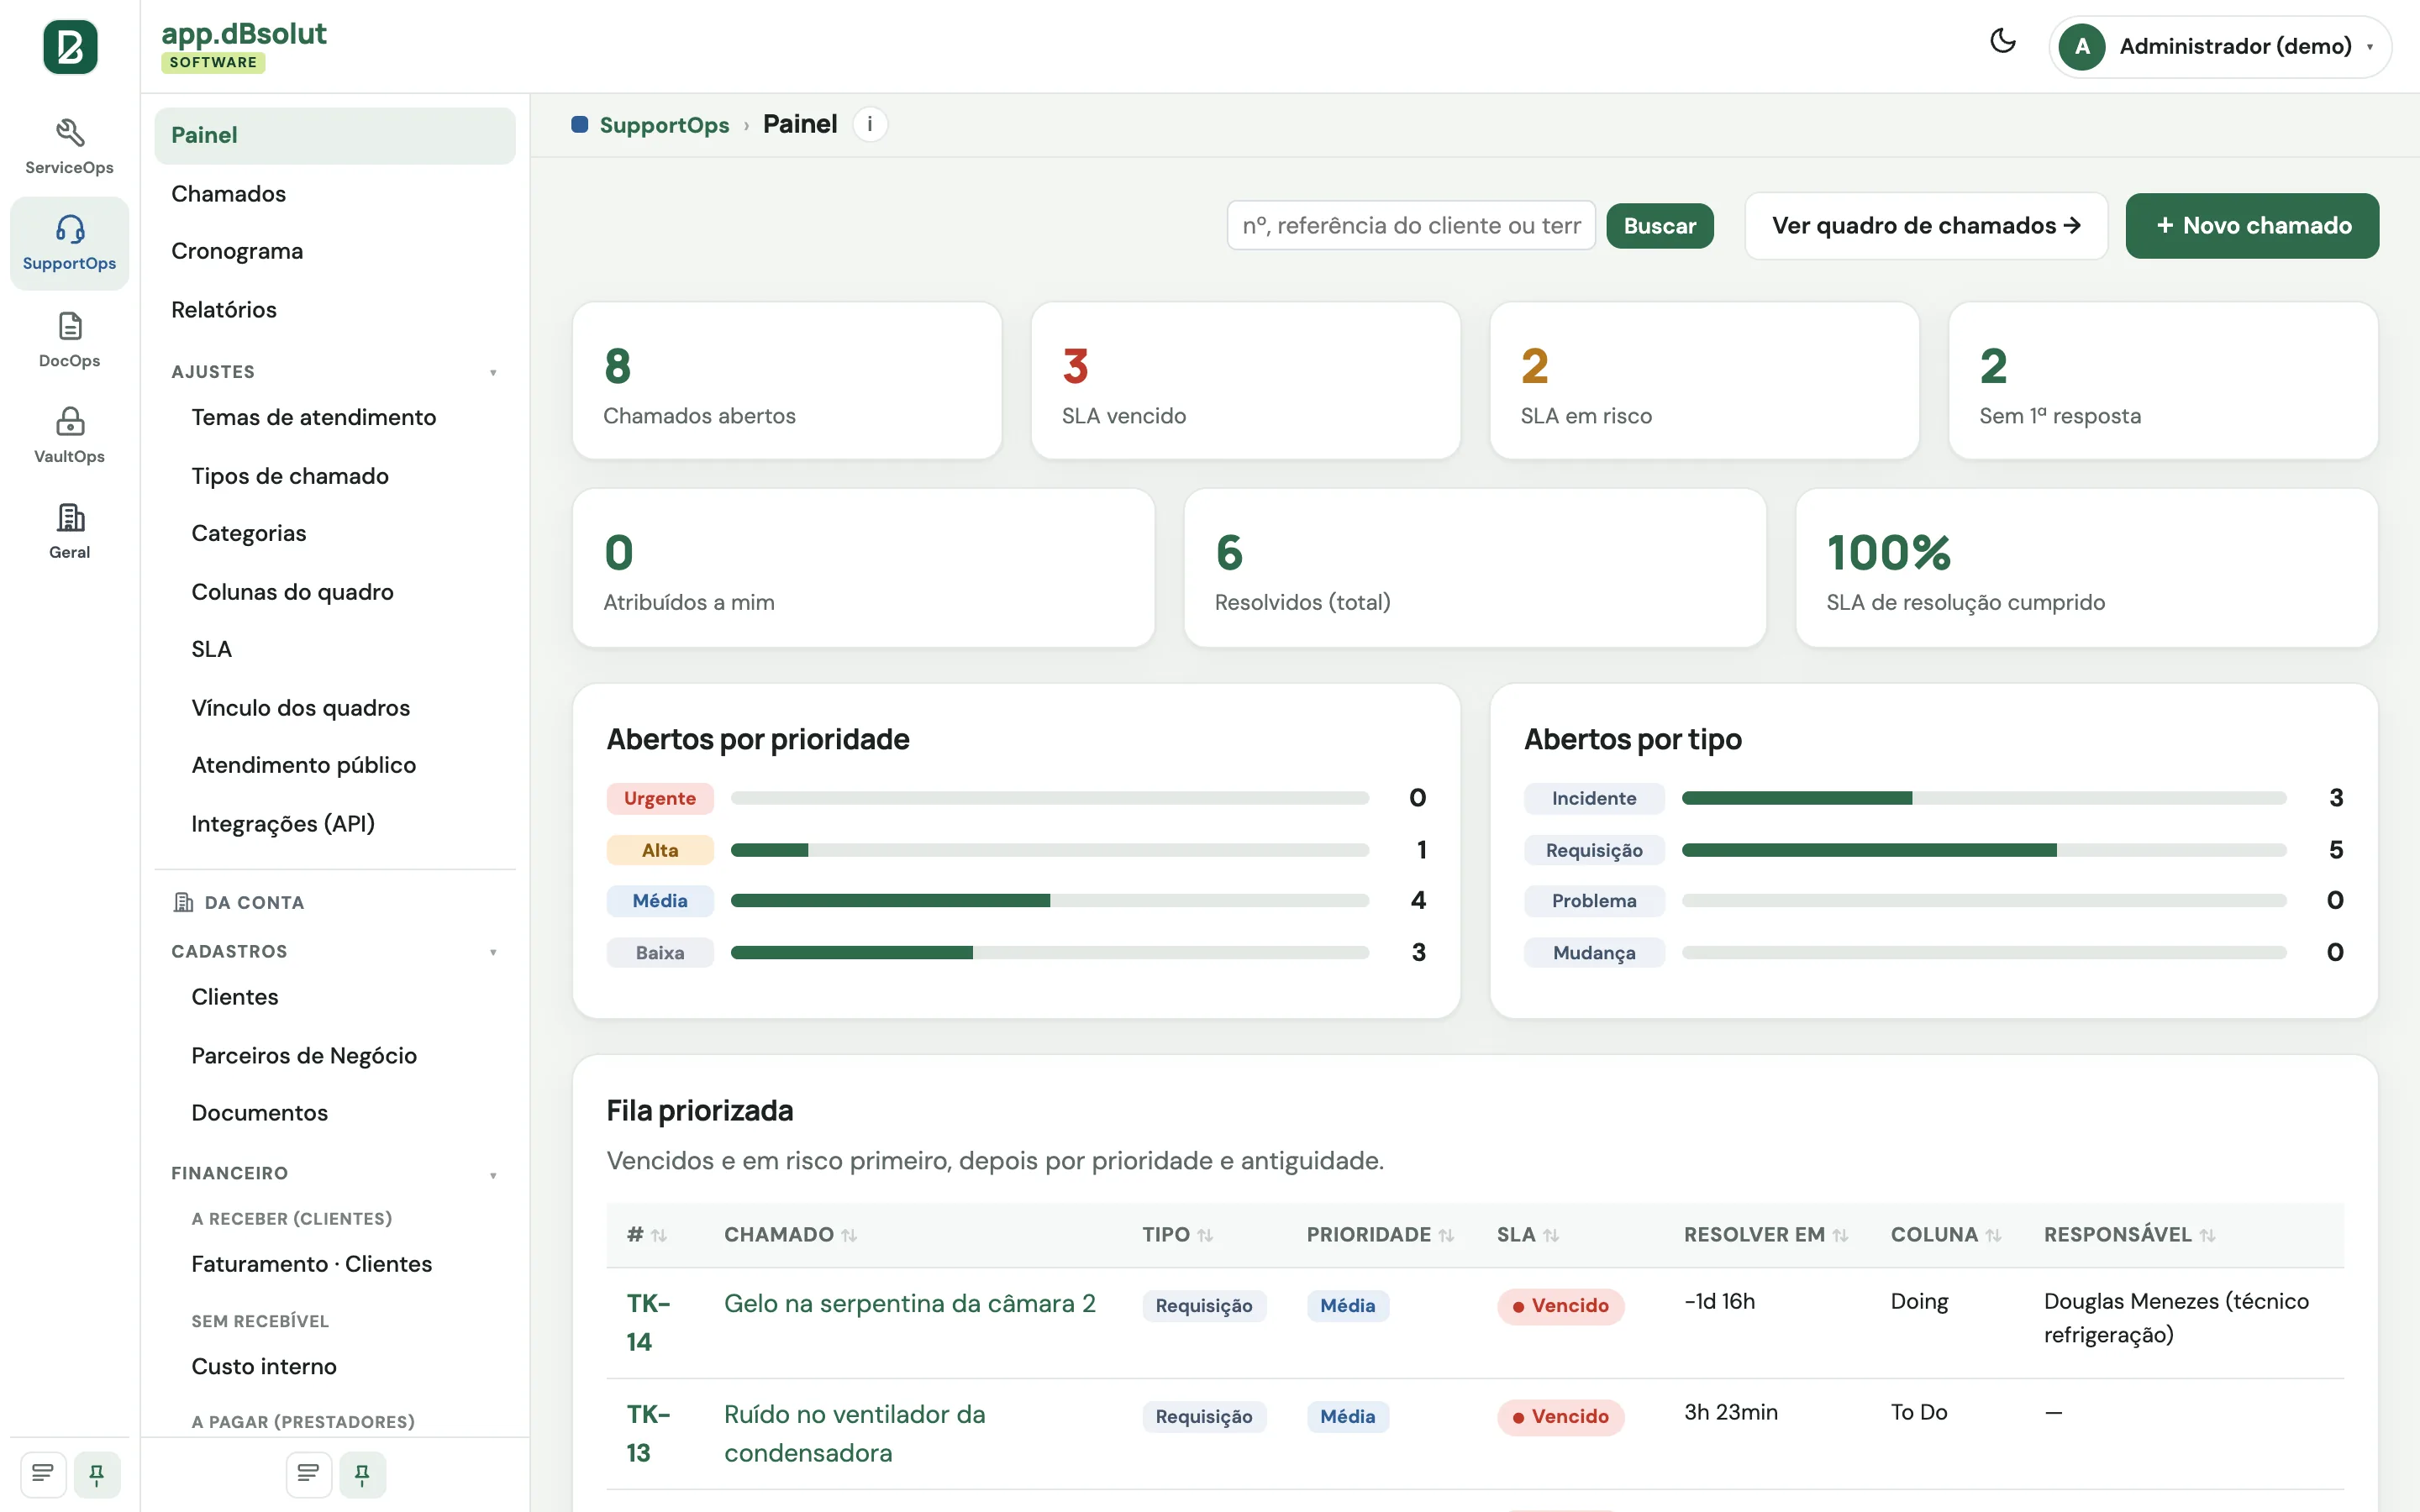Image resolution: width=2420 pixels, height=1512 pixels.
Task: Click the pin icon in the left rail footer
Action: point(97,1473)
